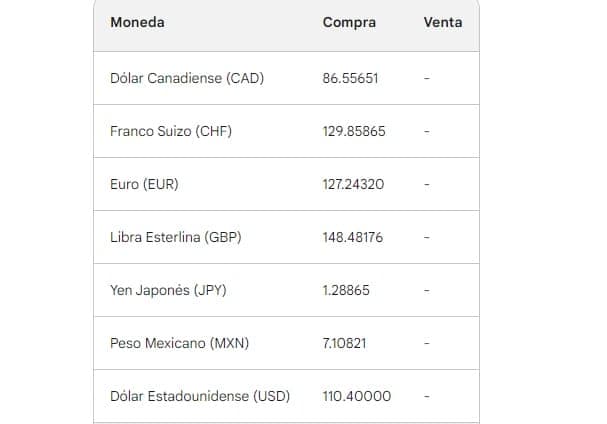Click the USD buy value 110.40000

point(357,397)
